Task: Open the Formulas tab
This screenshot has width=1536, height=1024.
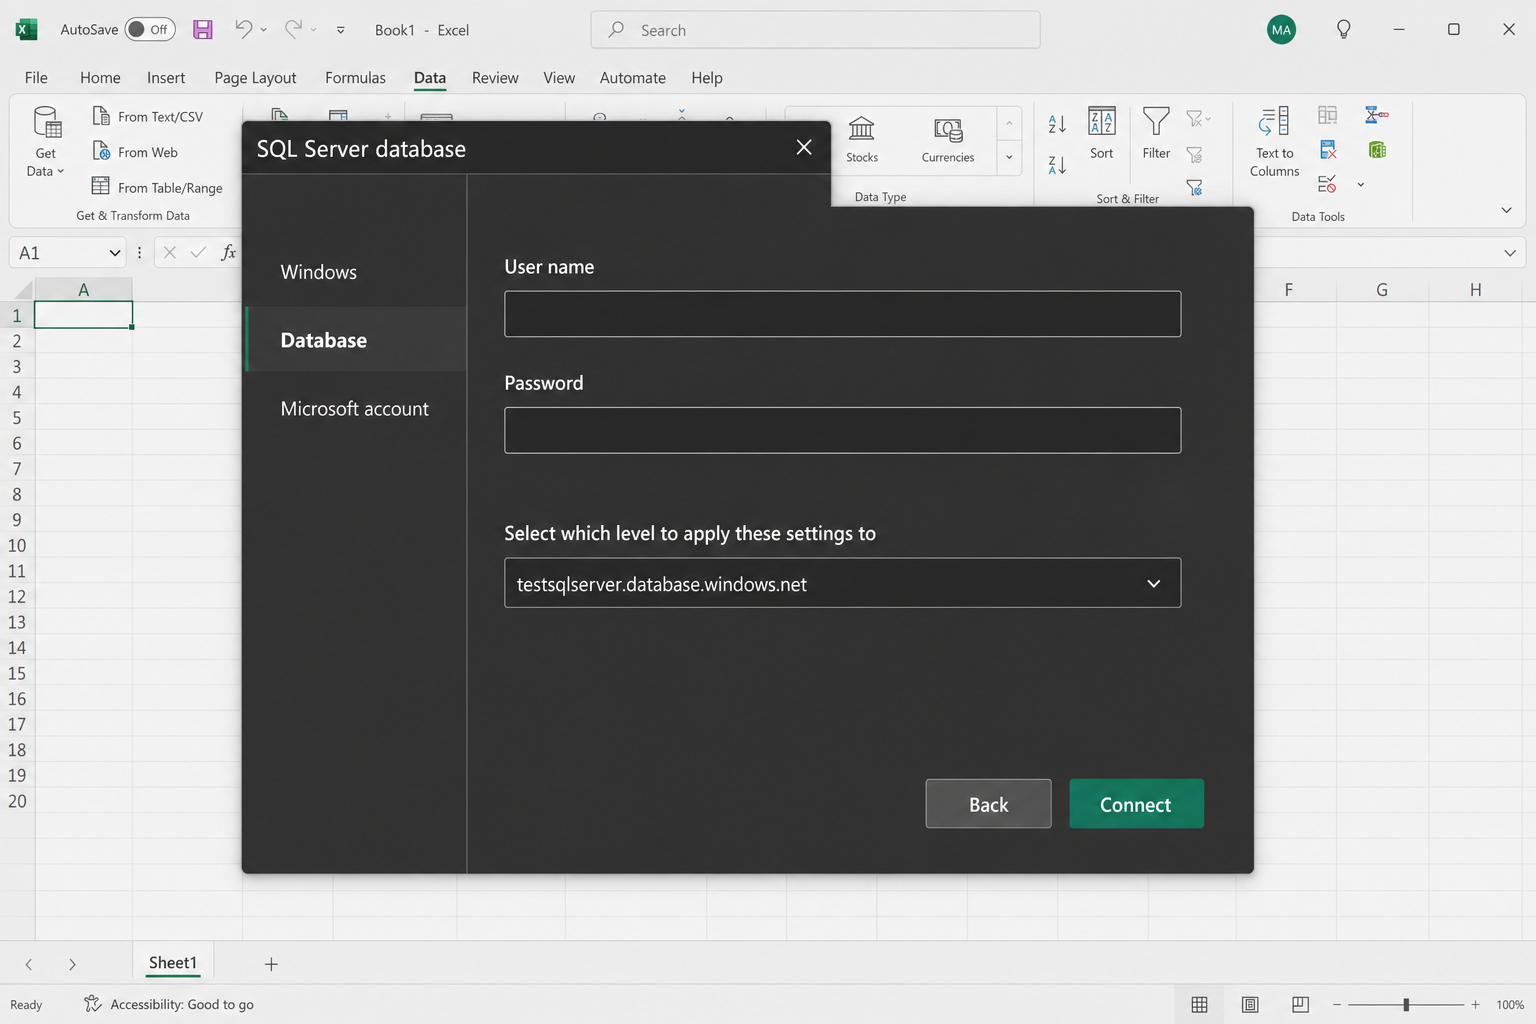Action: (x=355, y=78)
